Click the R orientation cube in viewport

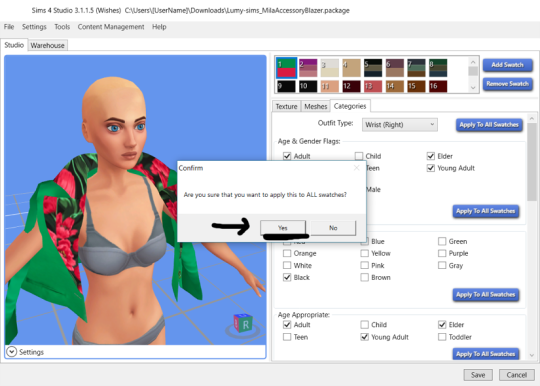tap(243, 324)
